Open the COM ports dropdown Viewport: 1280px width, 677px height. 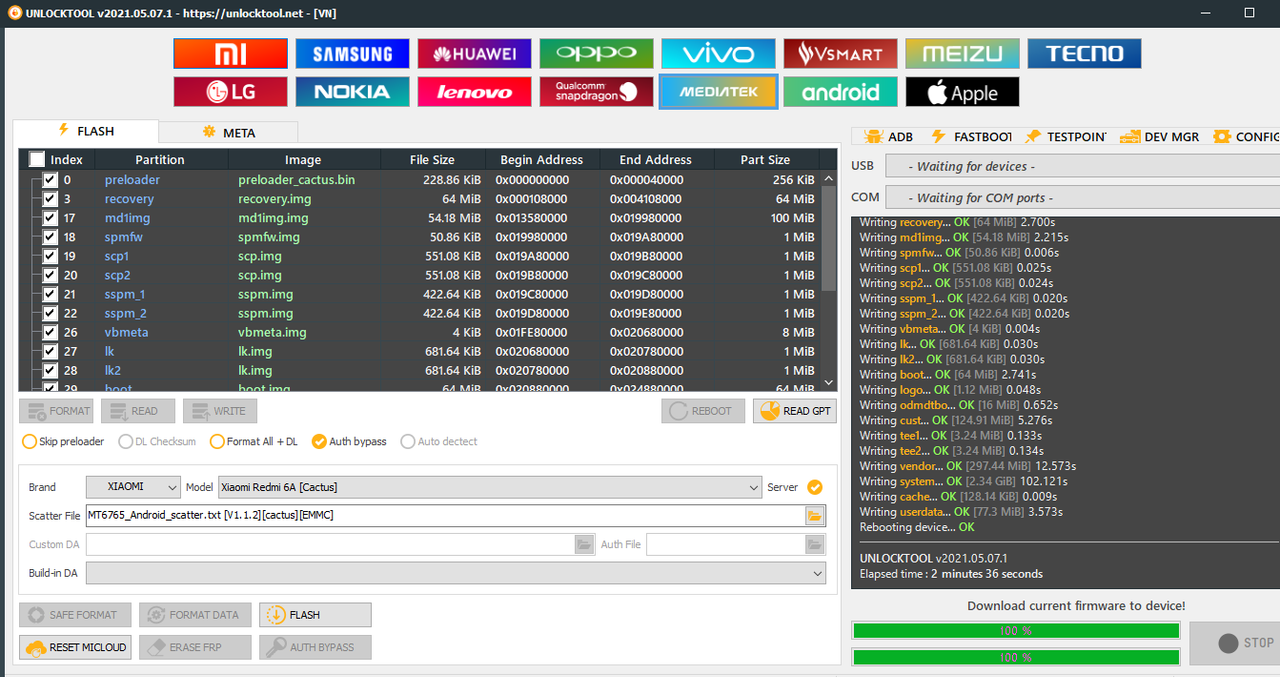[1082, 198]
